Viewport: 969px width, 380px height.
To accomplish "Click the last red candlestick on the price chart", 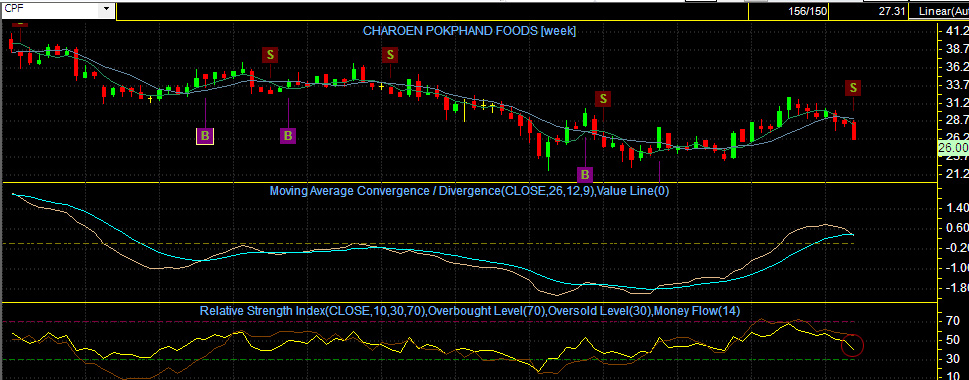I will [x=854, y=130].
